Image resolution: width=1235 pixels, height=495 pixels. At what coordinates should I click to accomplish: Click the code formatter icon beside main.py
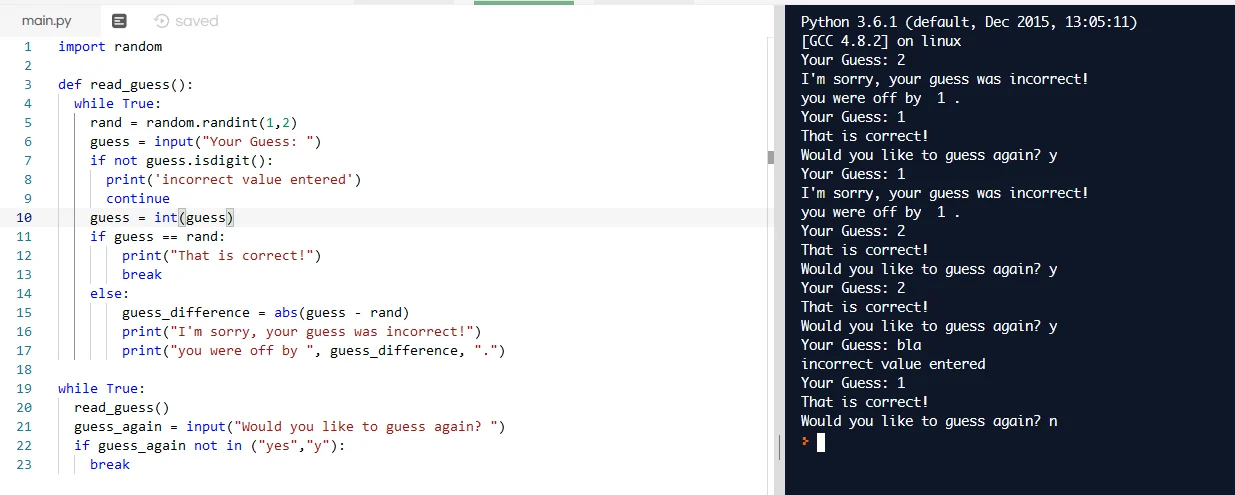coord(119,20)
